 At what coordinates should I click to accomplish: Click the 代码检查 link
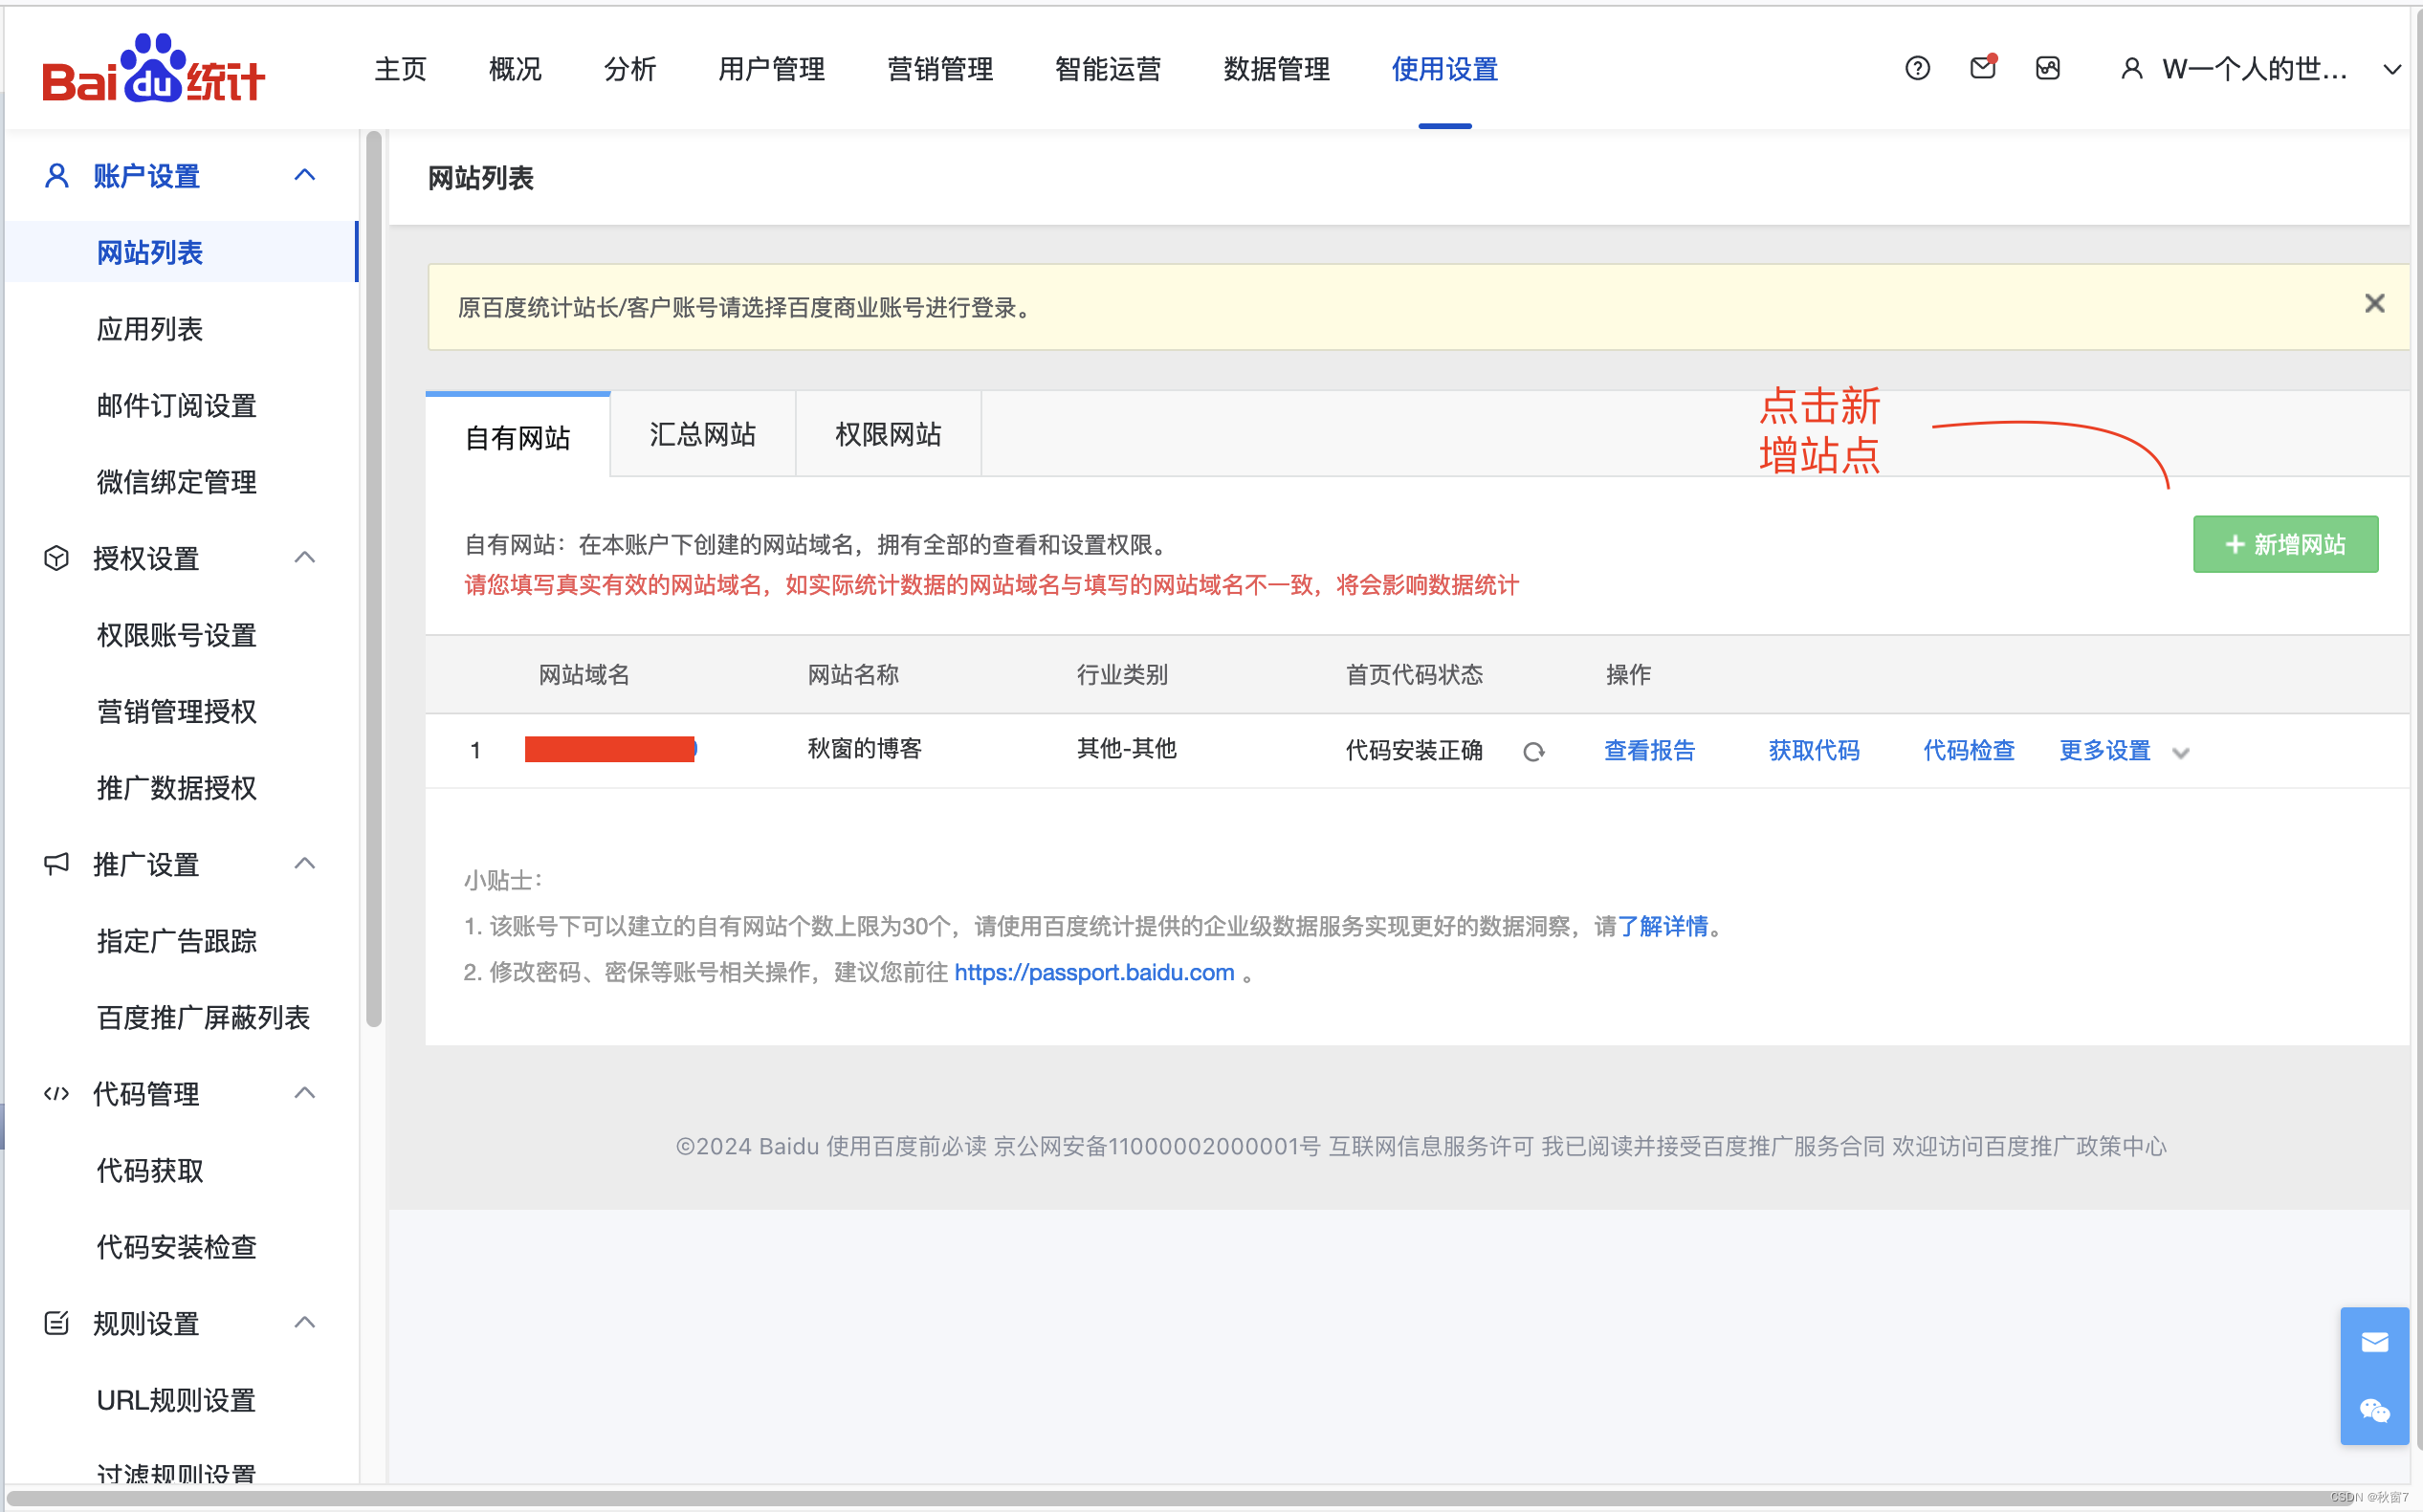pyautogui.click(x=1968, y=751)
